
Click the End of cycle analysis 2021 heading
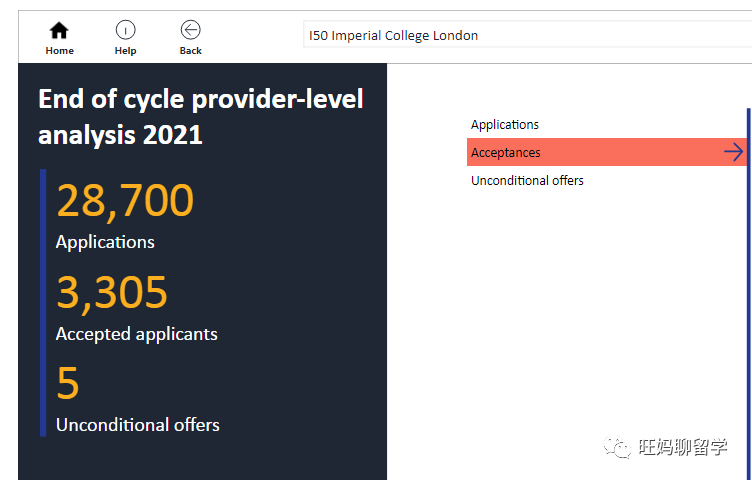(x=200, y=116)
